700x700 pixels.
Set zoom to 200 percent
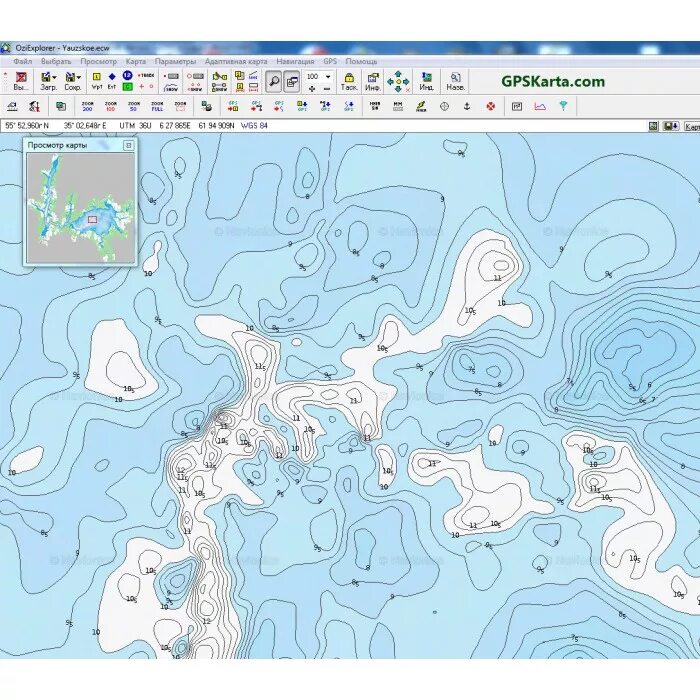[x=88, y=106]
